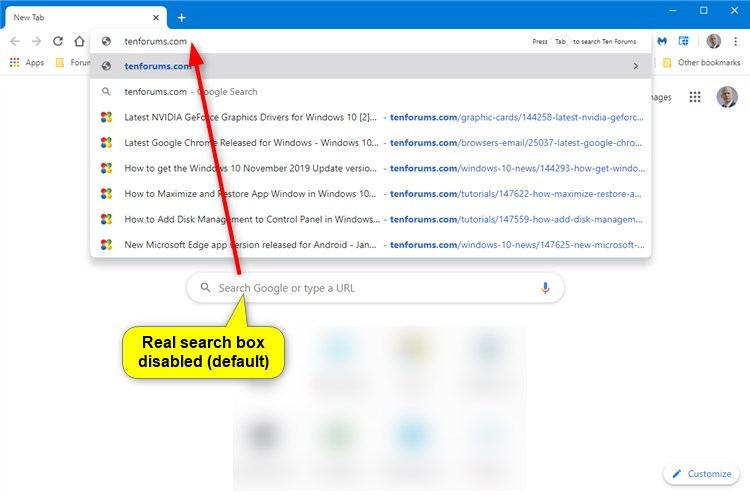This screenshot has height=495, width=750.
Task: Click the magnifier icon of Google Search suggestion
Action: click(x=106, y=91)
